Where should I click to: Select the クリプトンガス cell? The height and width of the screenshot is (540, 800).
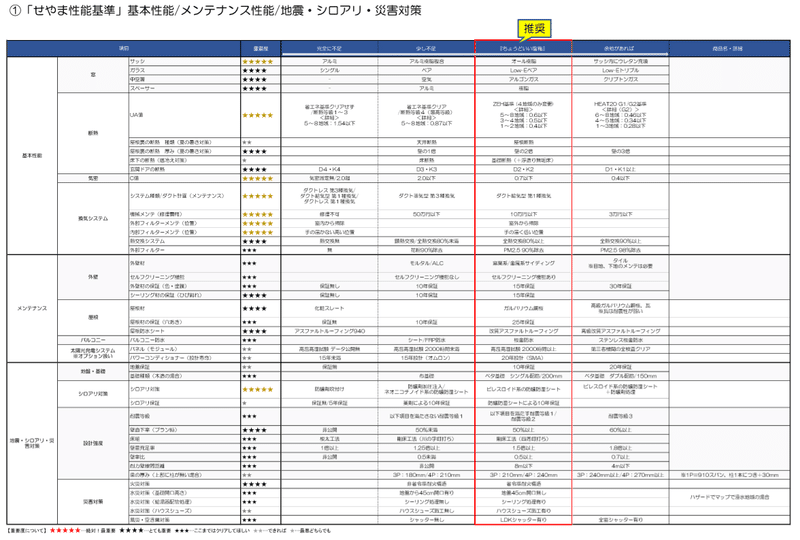tap(620, 80)
